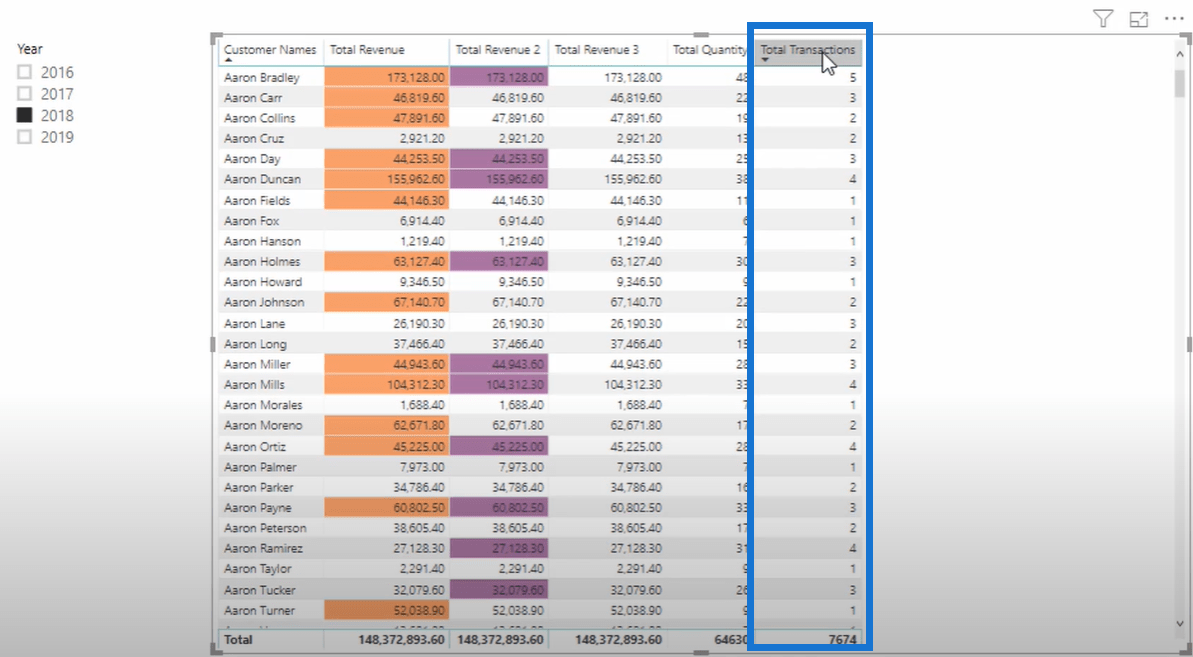
Task: Click purple Total Revenue 2 cell 27,128.30
Action: tap(499, 548)
